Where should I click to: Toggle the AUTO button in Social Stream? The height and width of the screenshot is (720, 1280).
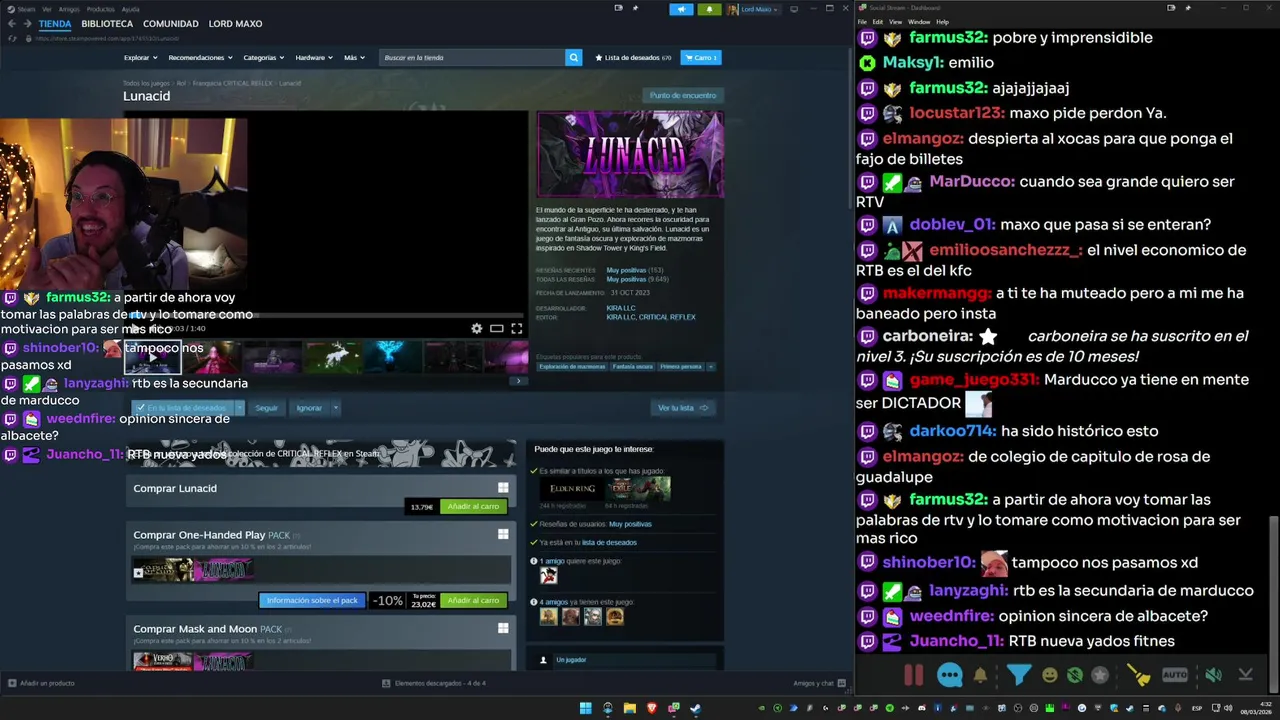tap(1175, 675)
